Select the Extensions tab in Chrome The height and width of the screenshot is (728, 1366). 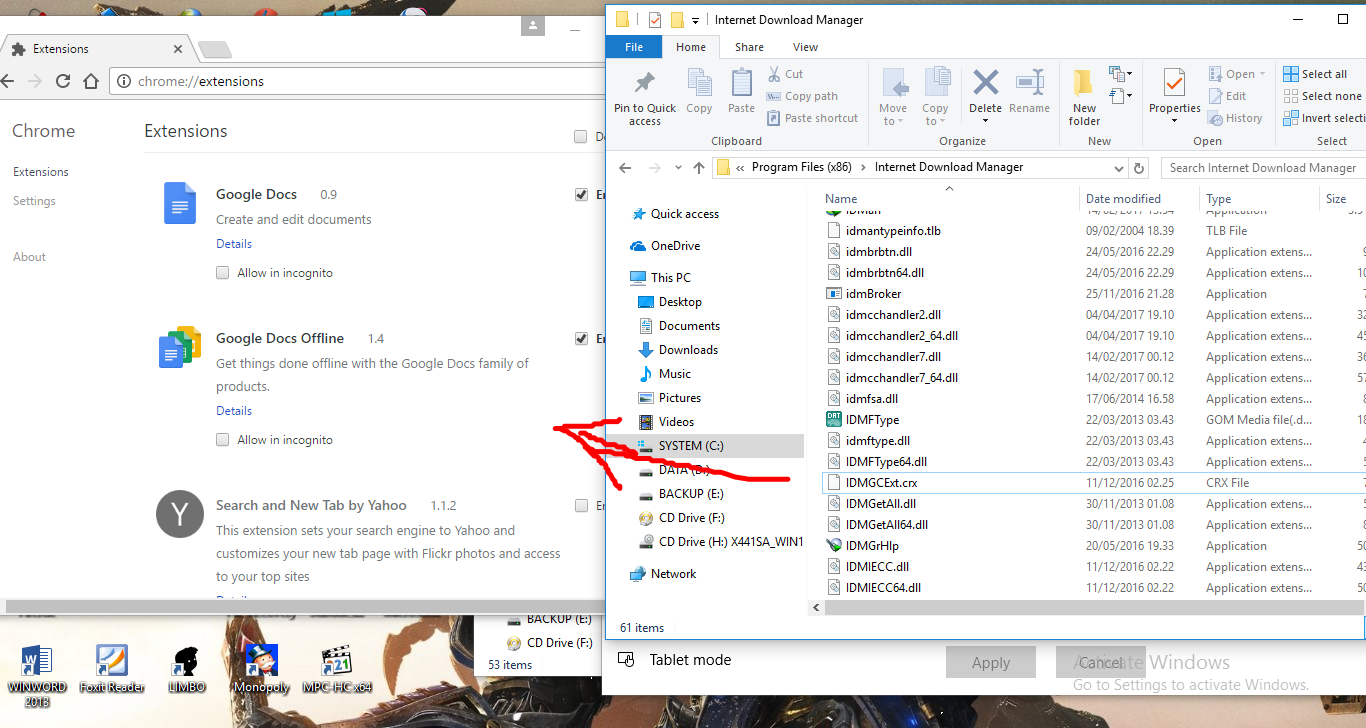pos(98,49)
